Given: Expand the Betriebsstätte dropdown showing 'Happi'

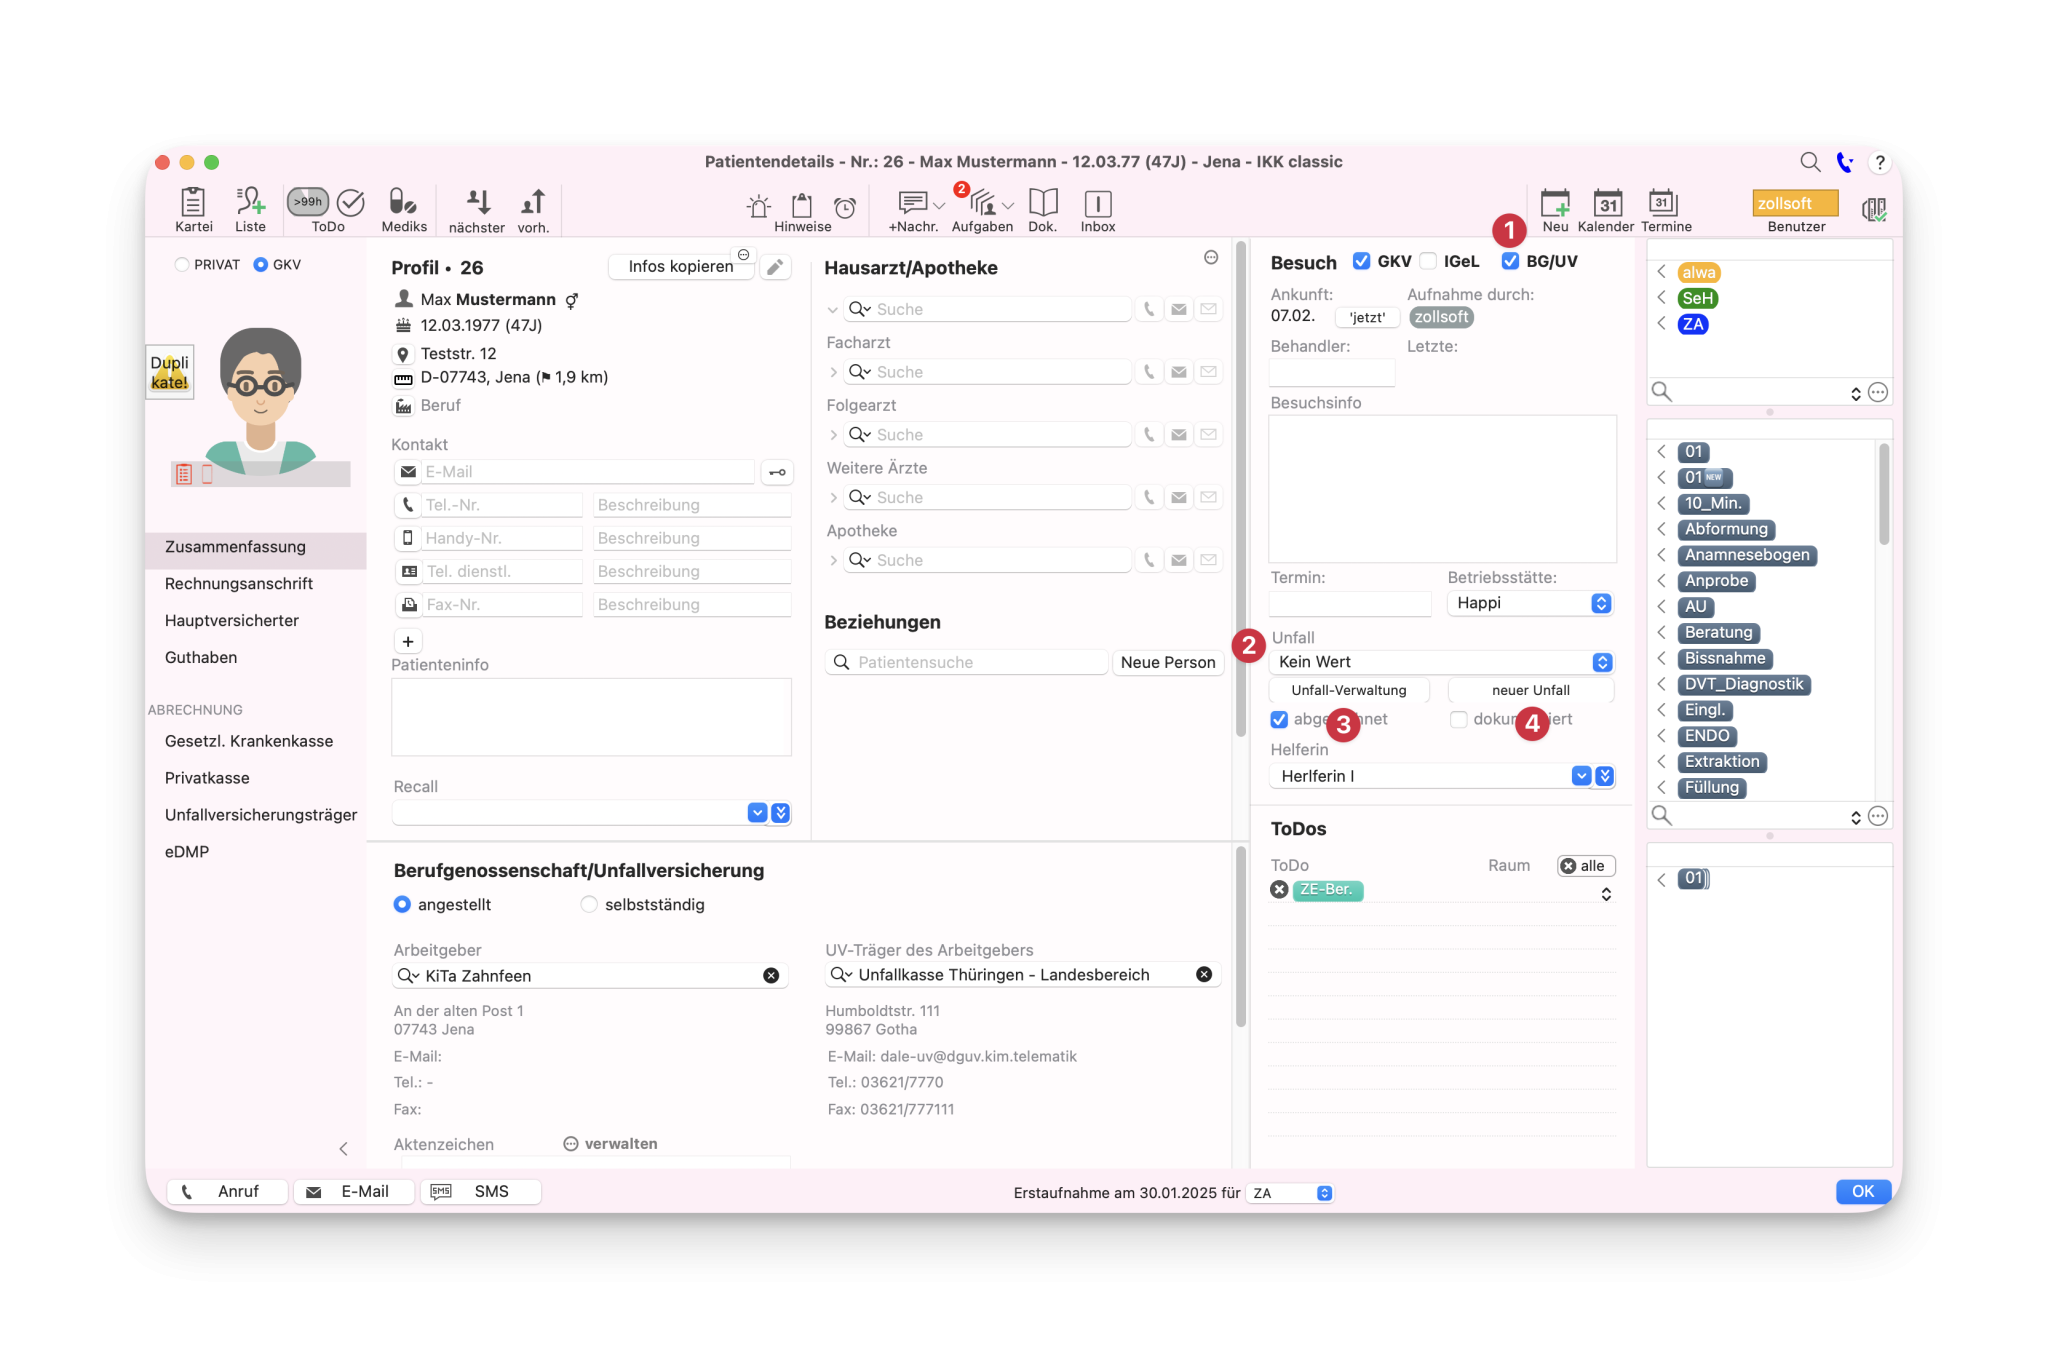Looking at the screenshot, I should (1600, 602).
